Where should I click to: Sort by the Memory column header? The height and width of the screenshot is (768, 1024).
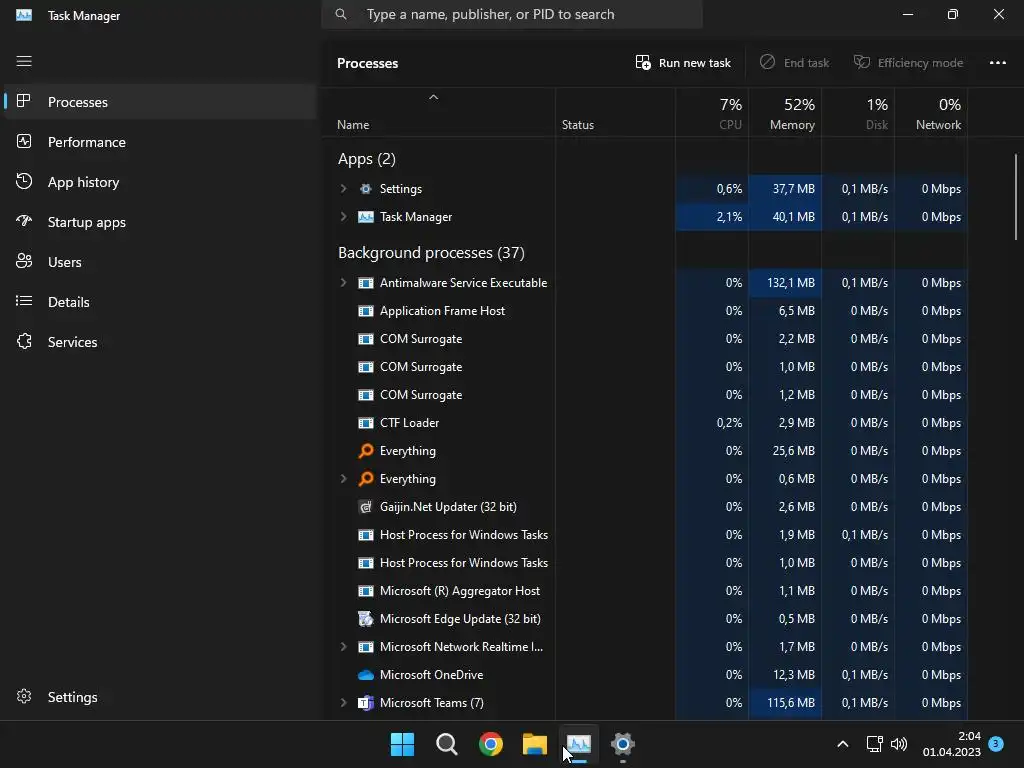point(785,114)
